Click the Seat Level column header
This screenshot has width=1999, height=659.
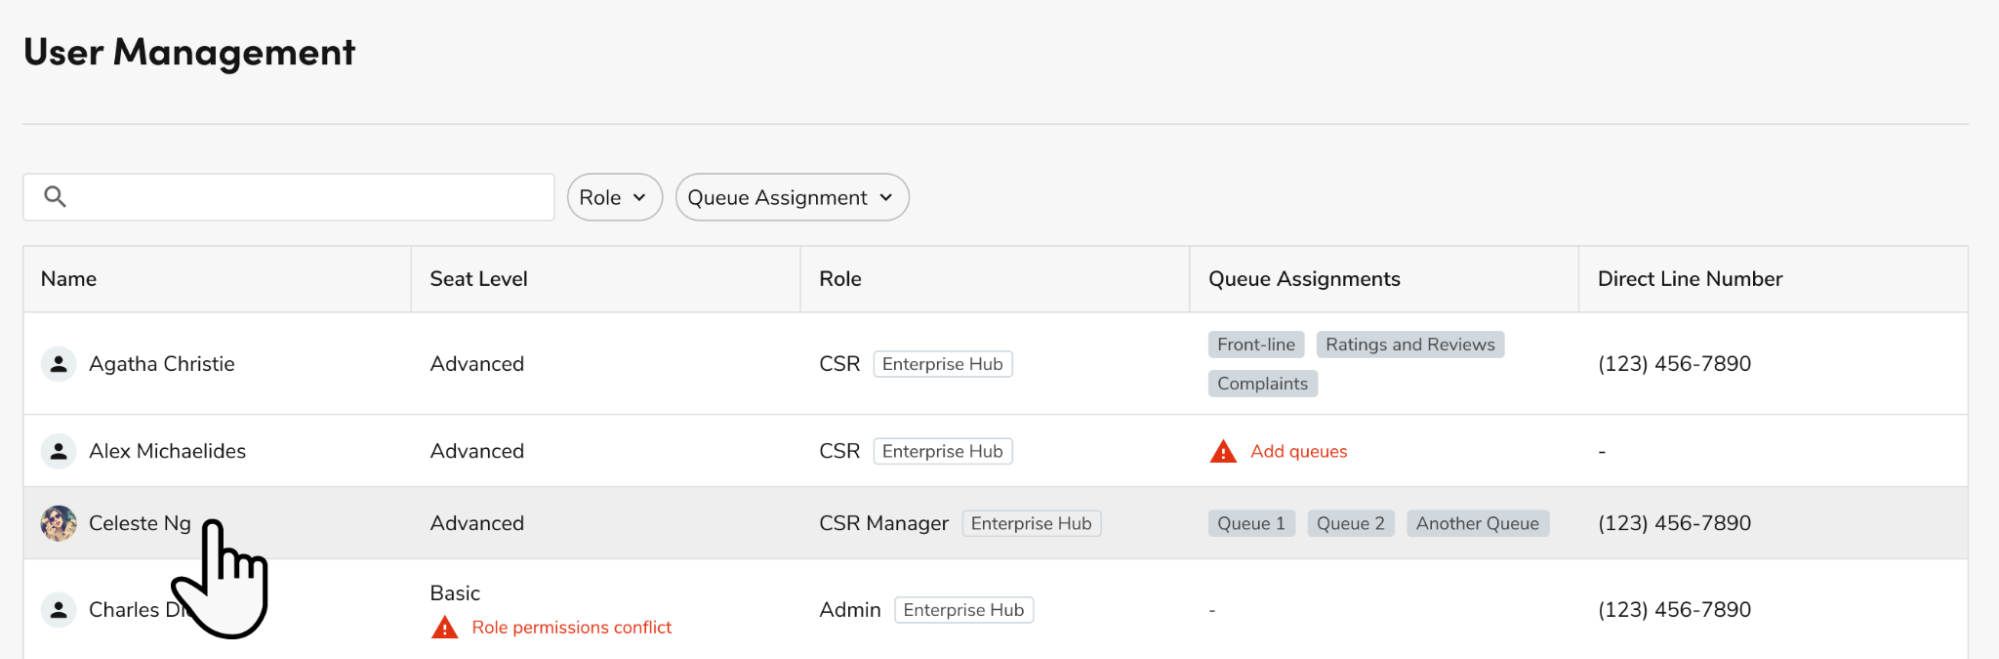point(478,279)
